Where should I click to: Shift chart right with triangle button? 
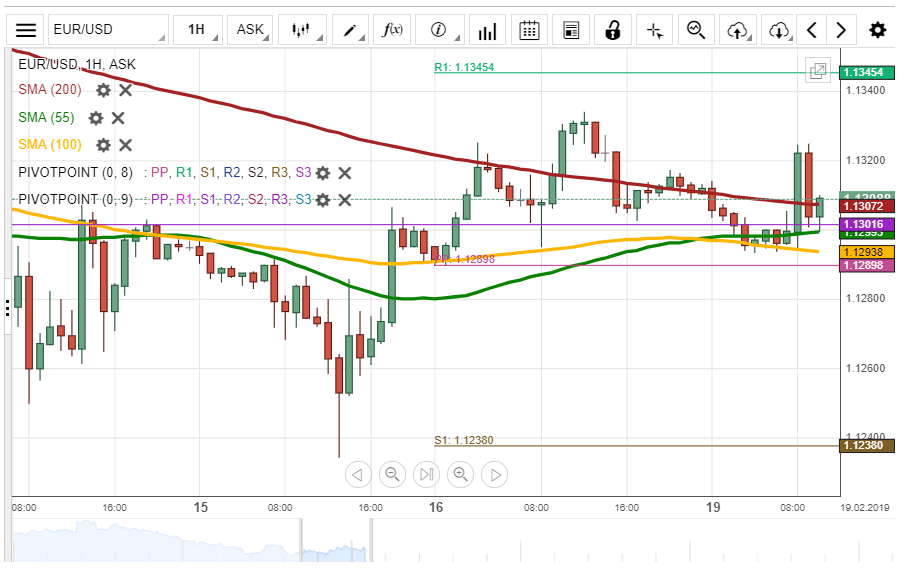tap(495, 475)
